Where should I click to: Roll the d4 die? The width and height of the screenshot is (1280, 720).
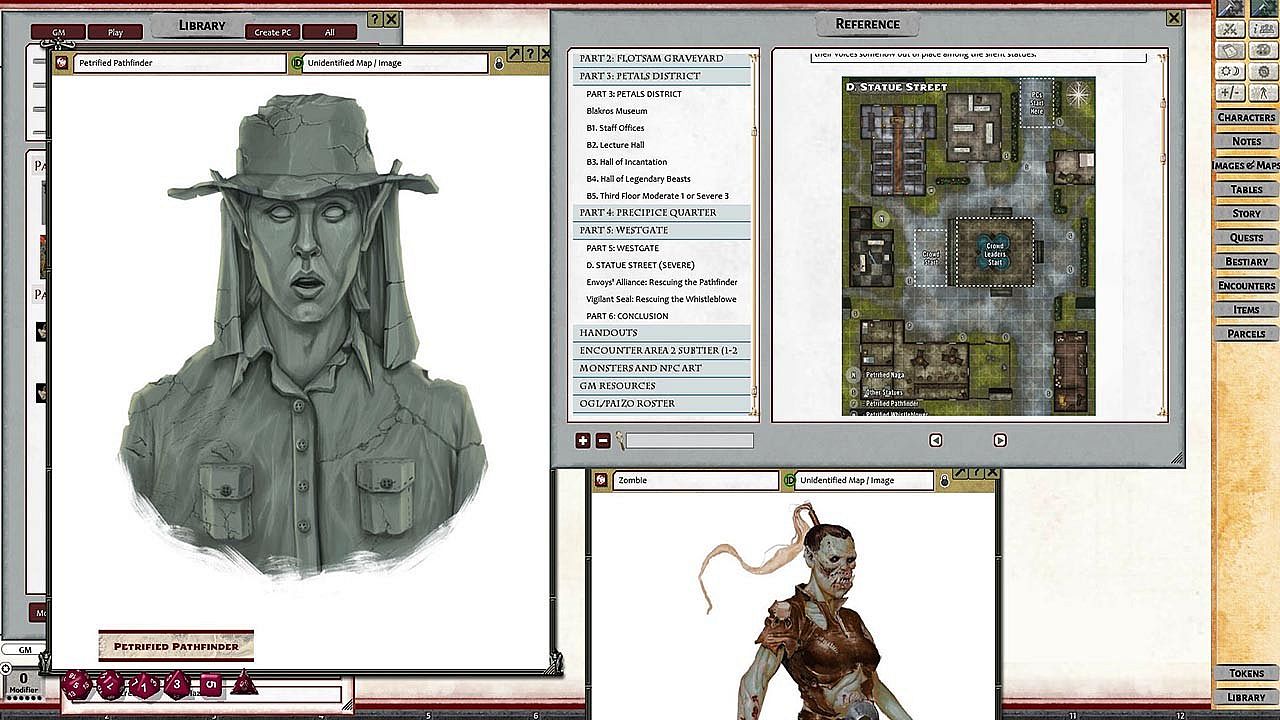tap(243, 685)
